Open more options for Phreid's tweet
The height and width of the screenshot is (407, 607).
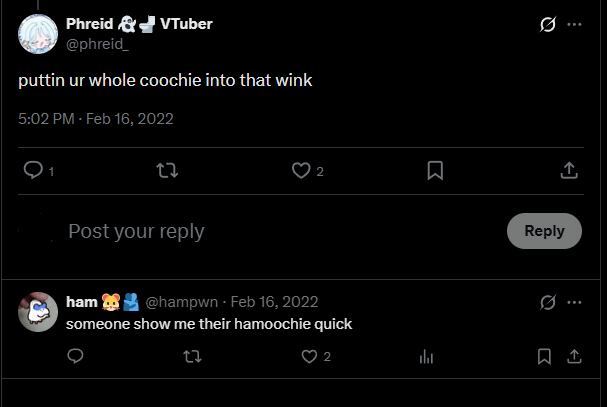574,24
